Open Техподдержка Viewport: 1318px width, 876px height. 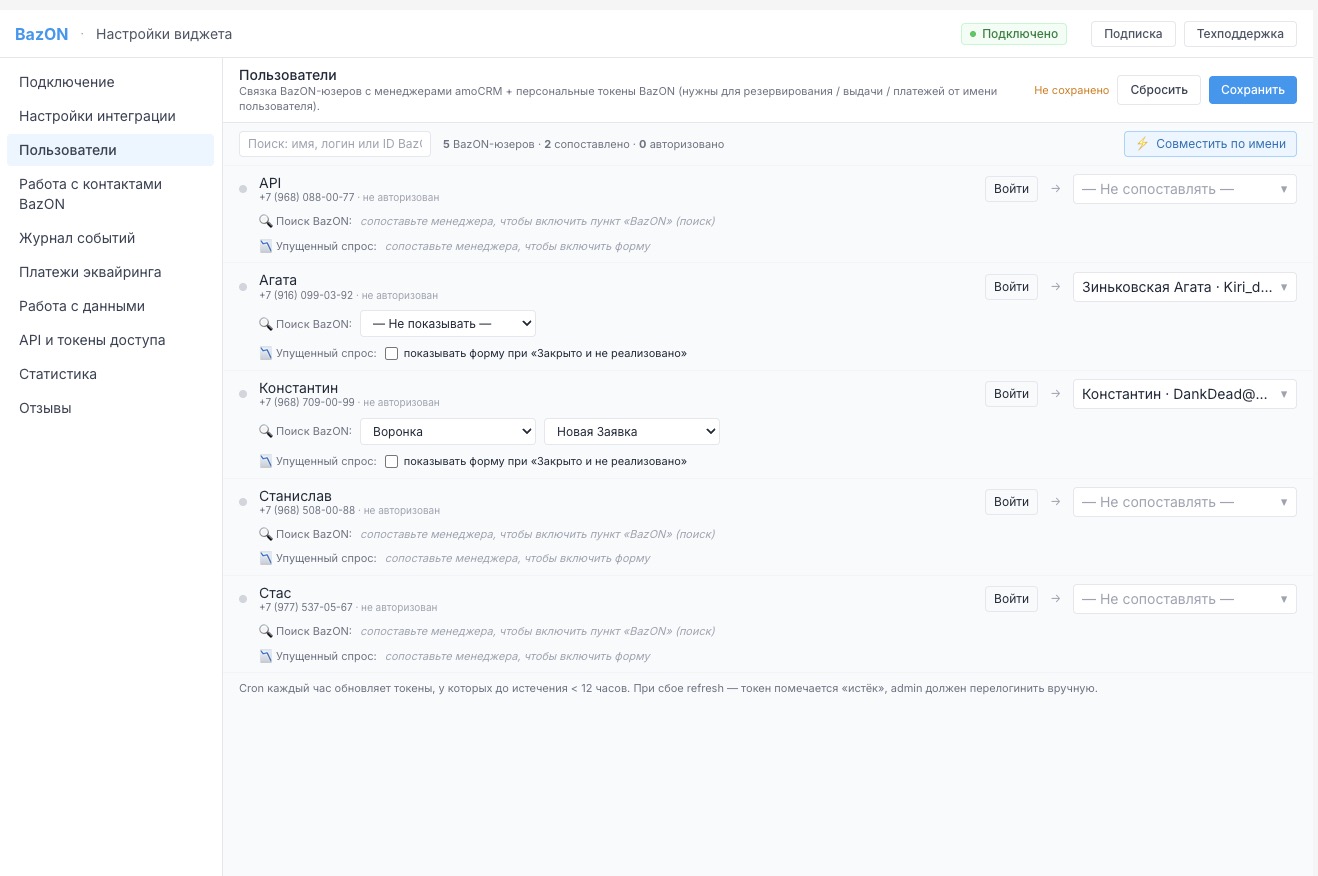pos(1240,34)
